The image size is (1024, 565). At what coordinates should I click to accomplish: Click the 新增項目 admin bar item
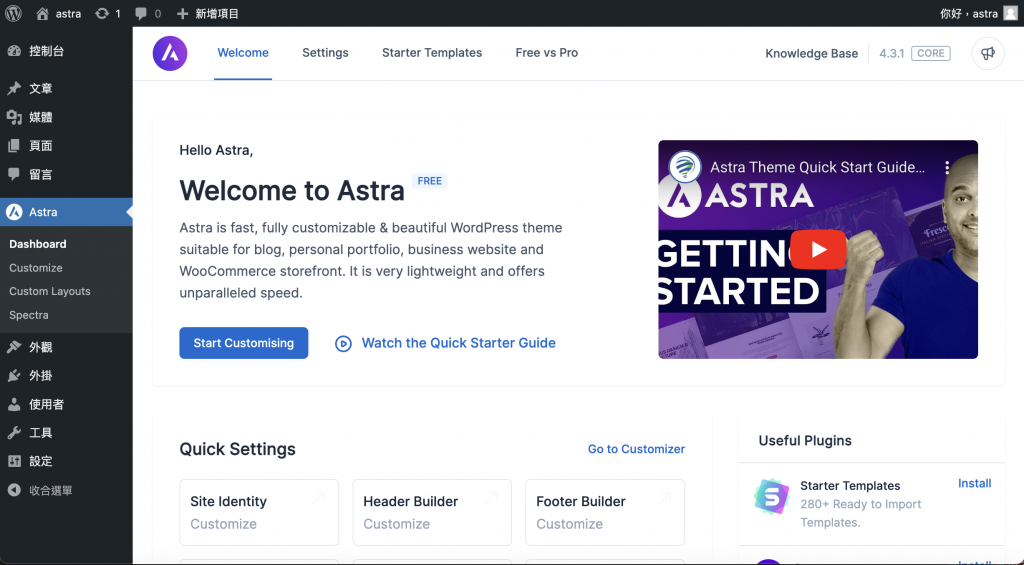tap(217, 13)
